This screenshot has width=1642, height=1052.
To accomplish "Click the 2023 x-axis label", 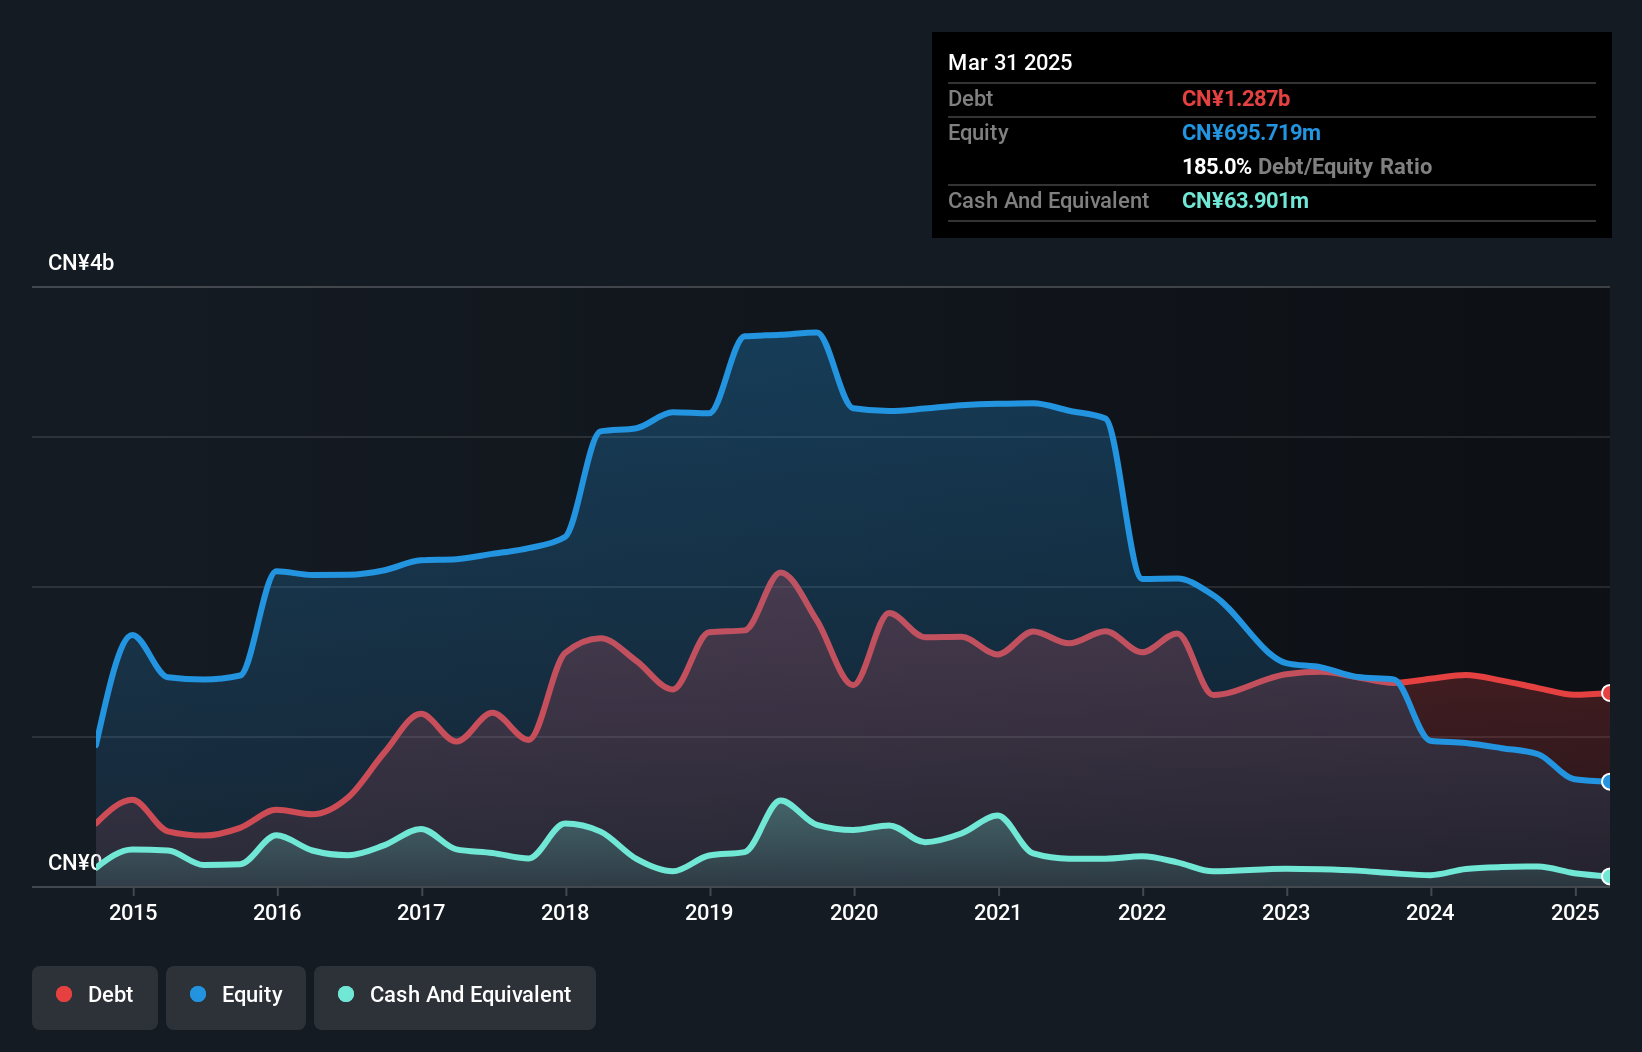I will (1286, 912).
